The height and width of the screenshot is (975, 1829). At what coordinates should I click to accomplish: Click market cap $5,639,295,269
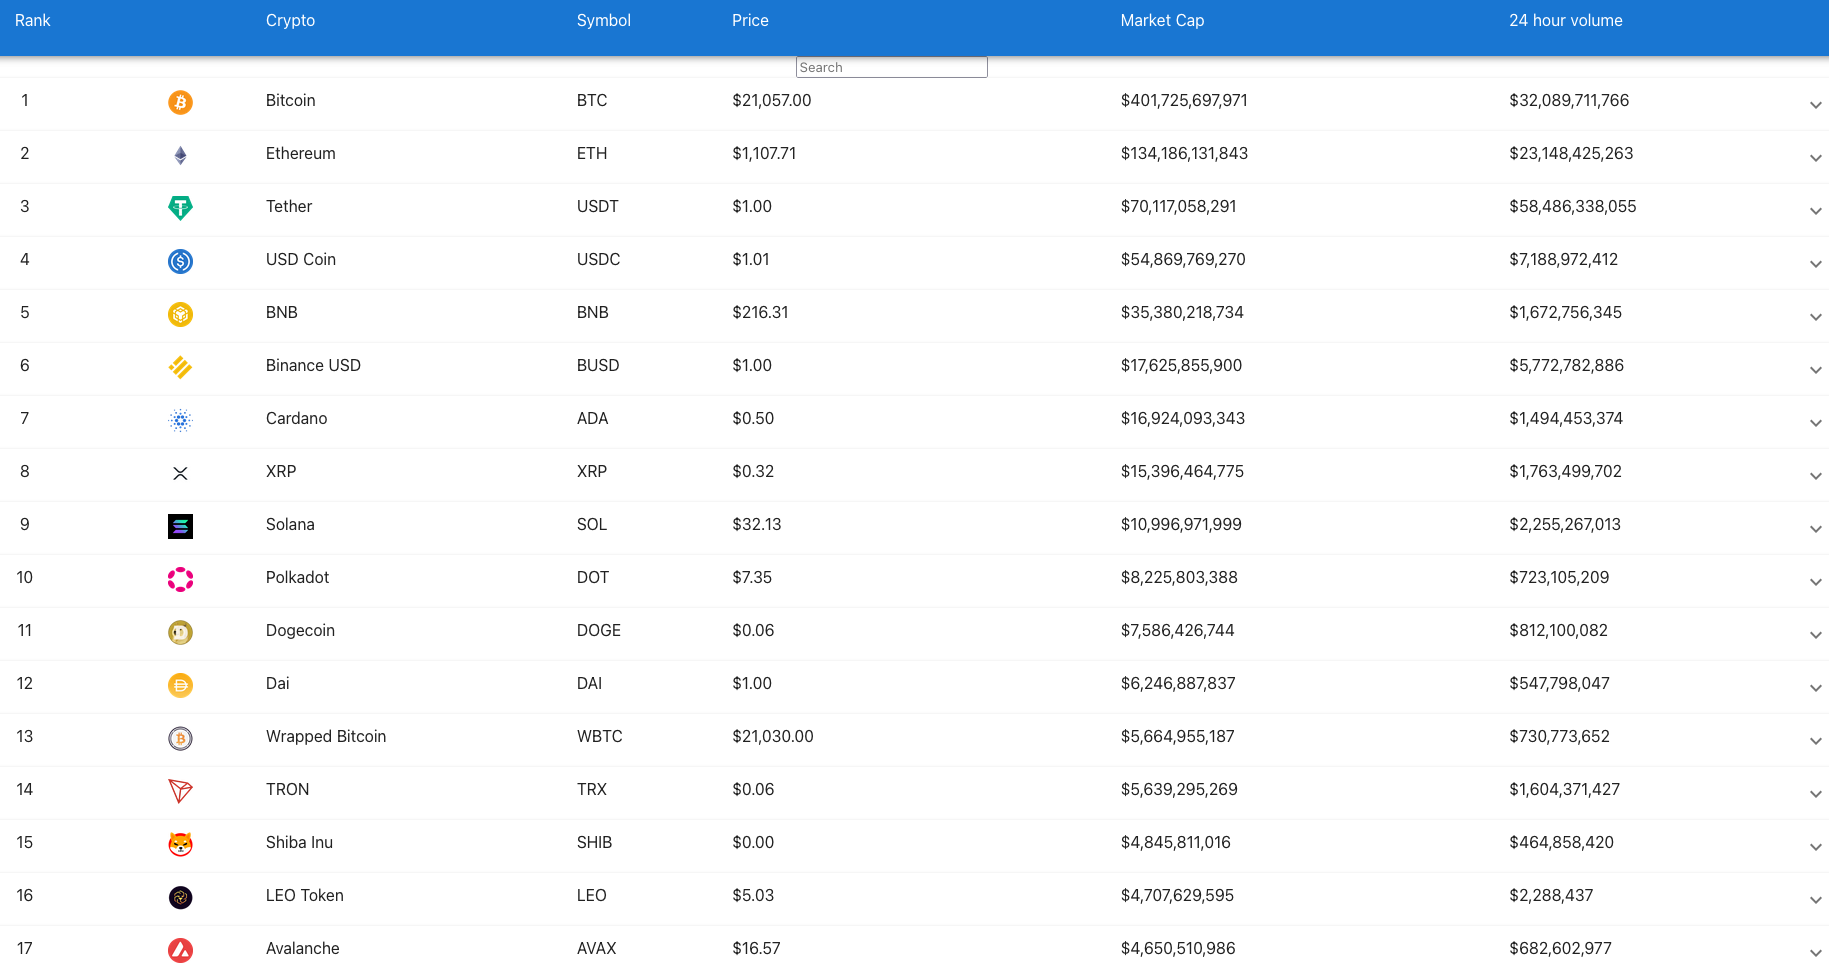(1179, 789)
